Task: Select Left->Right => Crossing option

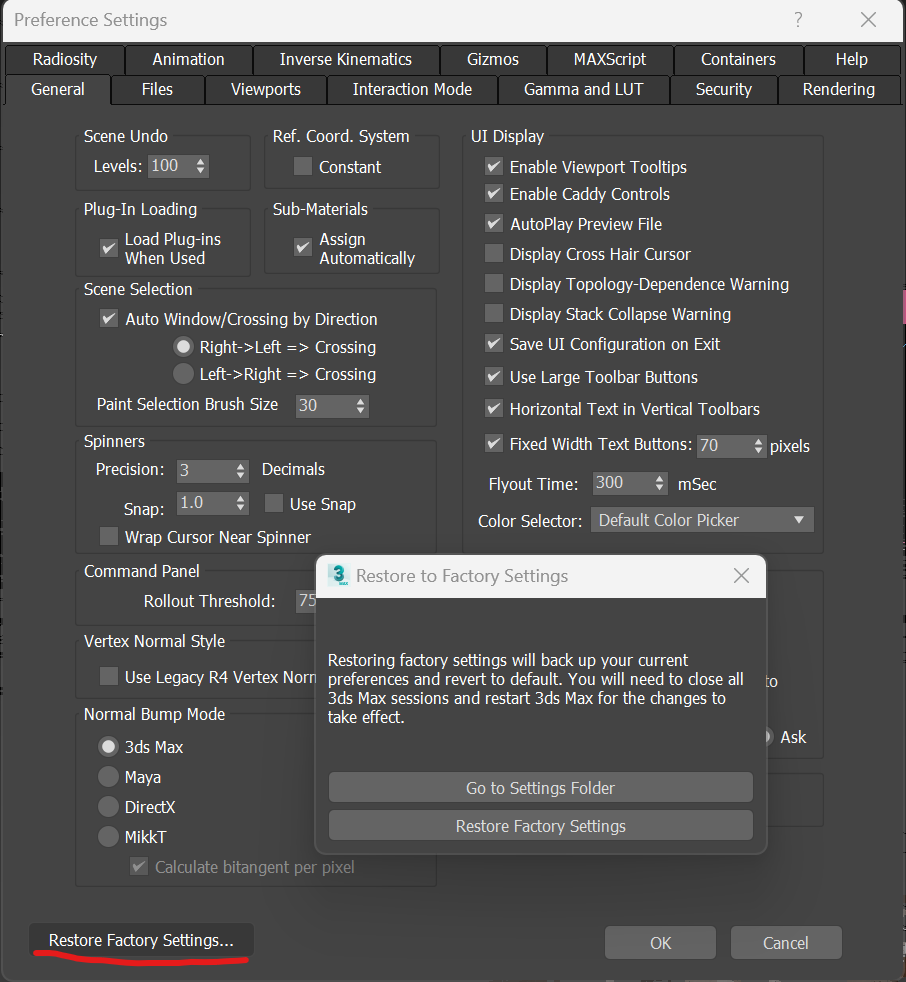Action: point(182,374)
